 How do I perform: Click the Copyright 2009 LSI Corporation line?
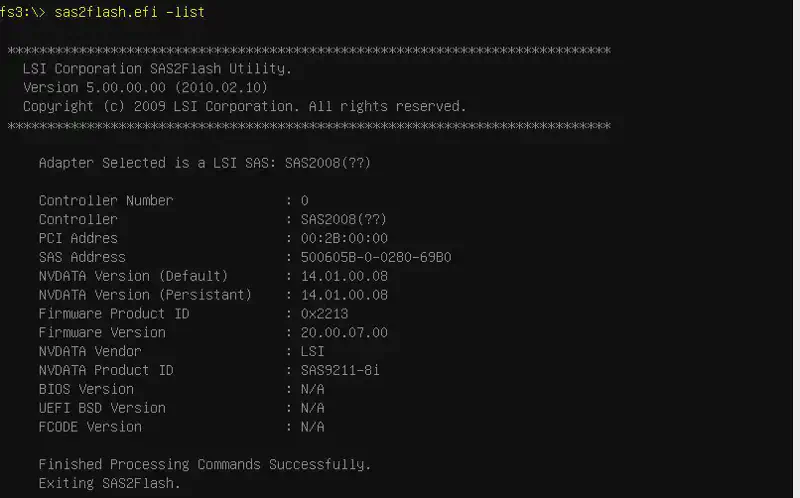coord(244,106)
